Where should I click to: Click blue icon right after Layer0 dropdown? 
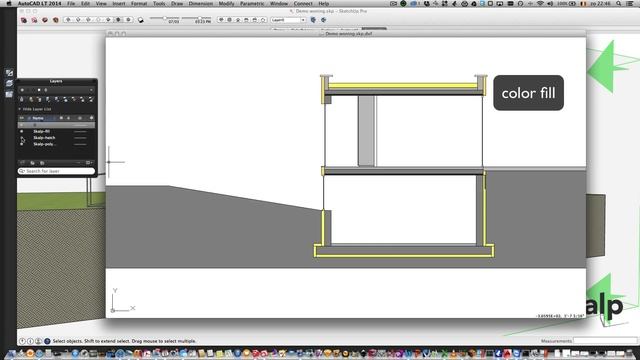313,20
